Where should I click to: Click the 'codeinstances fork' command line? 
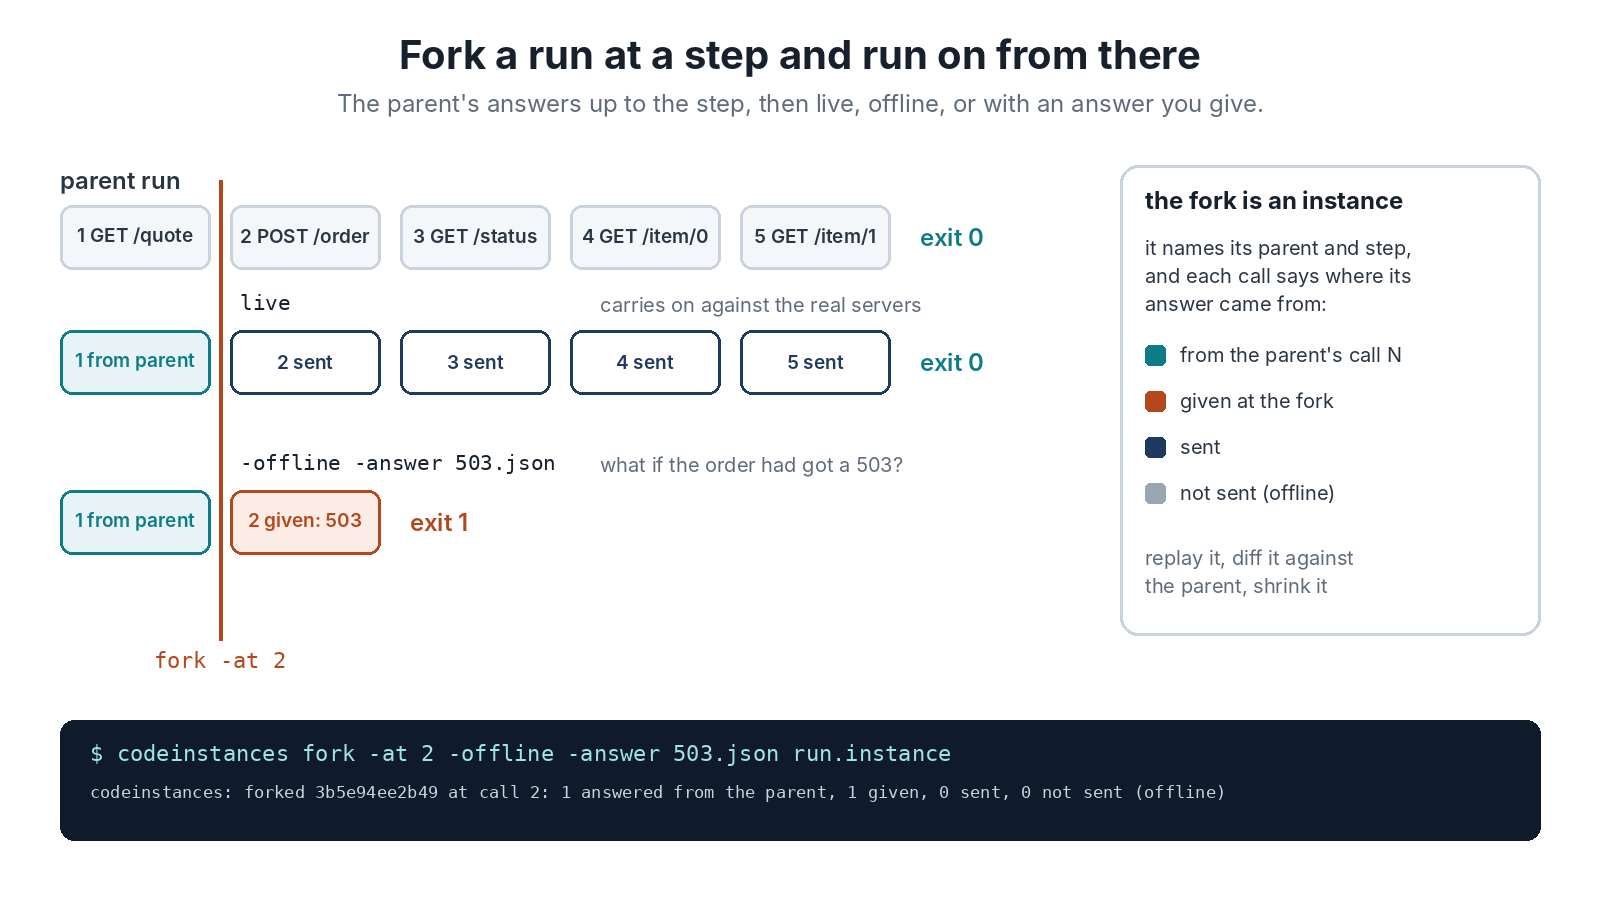[520, 753]
